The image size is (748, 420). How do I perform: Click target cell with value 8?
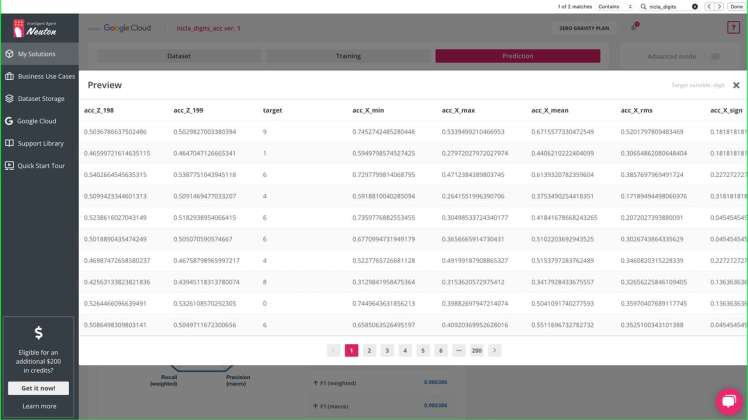265,282
